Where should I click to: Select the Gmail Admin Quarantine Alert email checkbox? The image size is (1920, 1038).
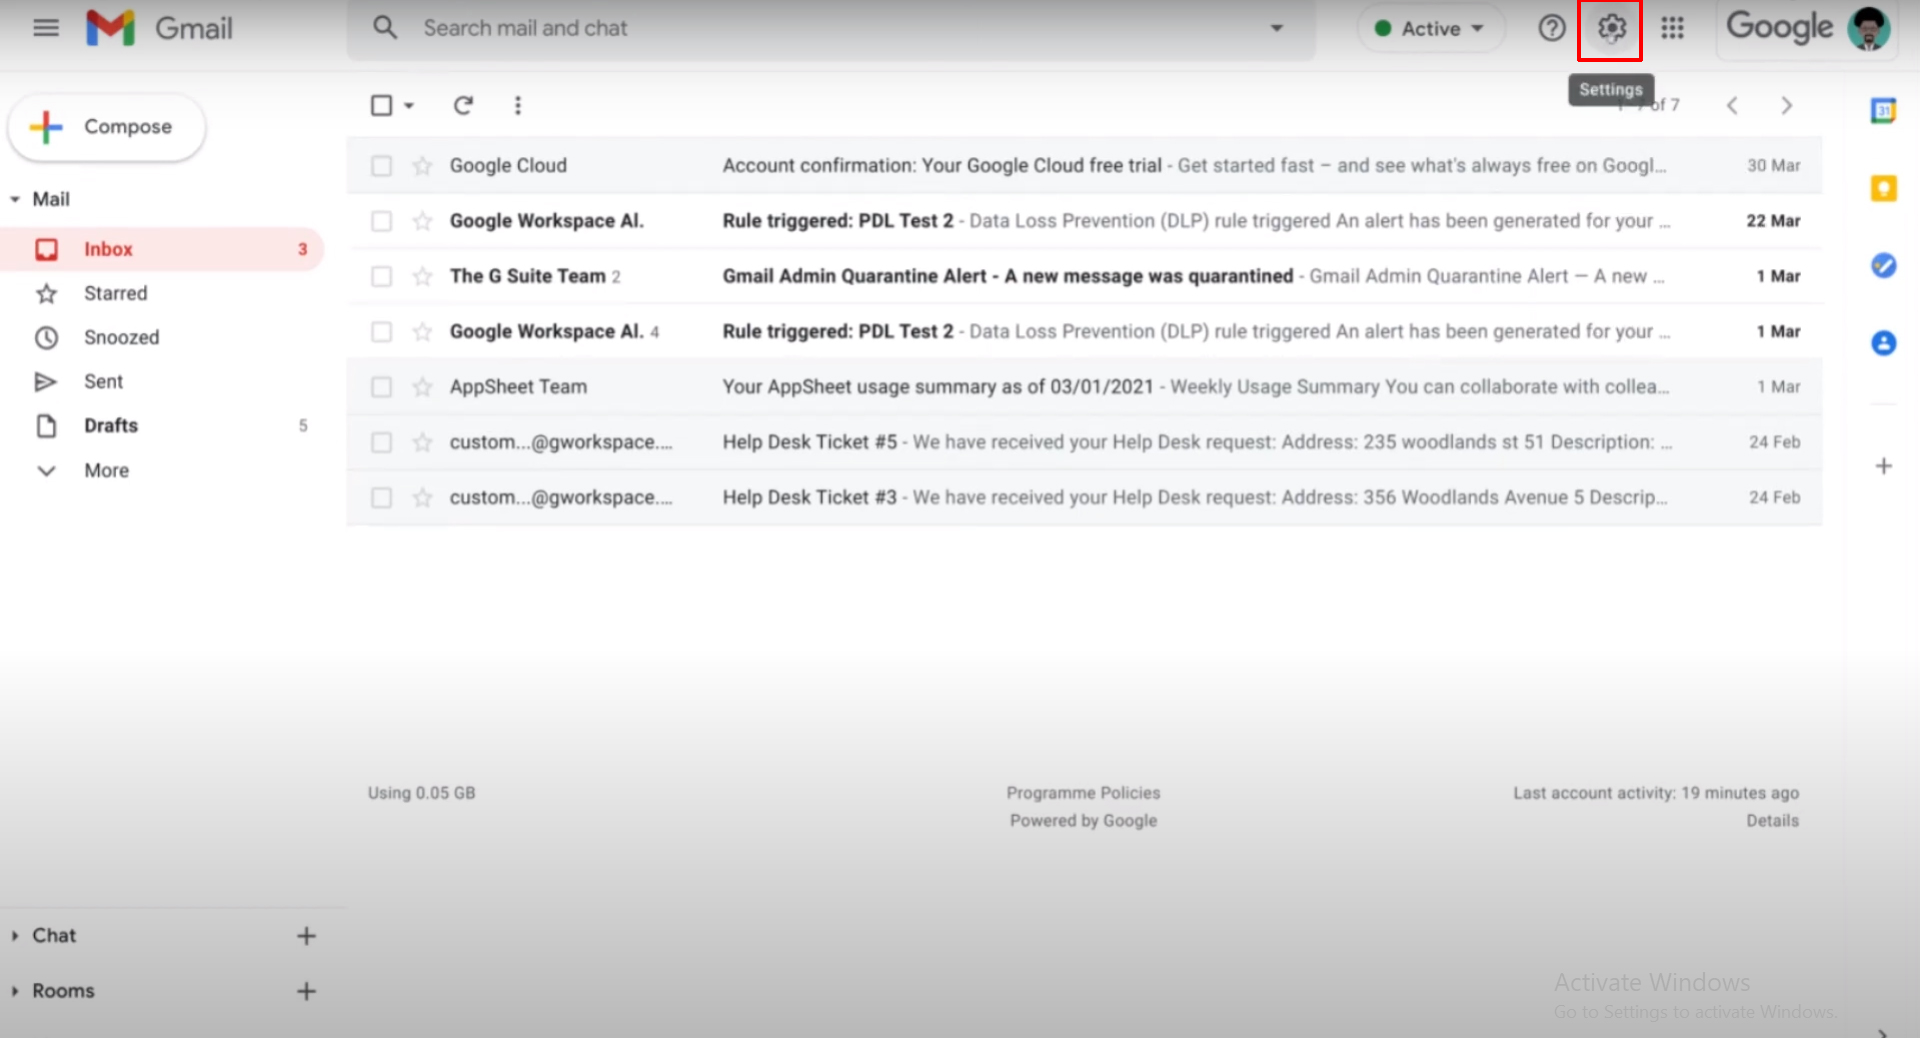click(x=381, y=276)
